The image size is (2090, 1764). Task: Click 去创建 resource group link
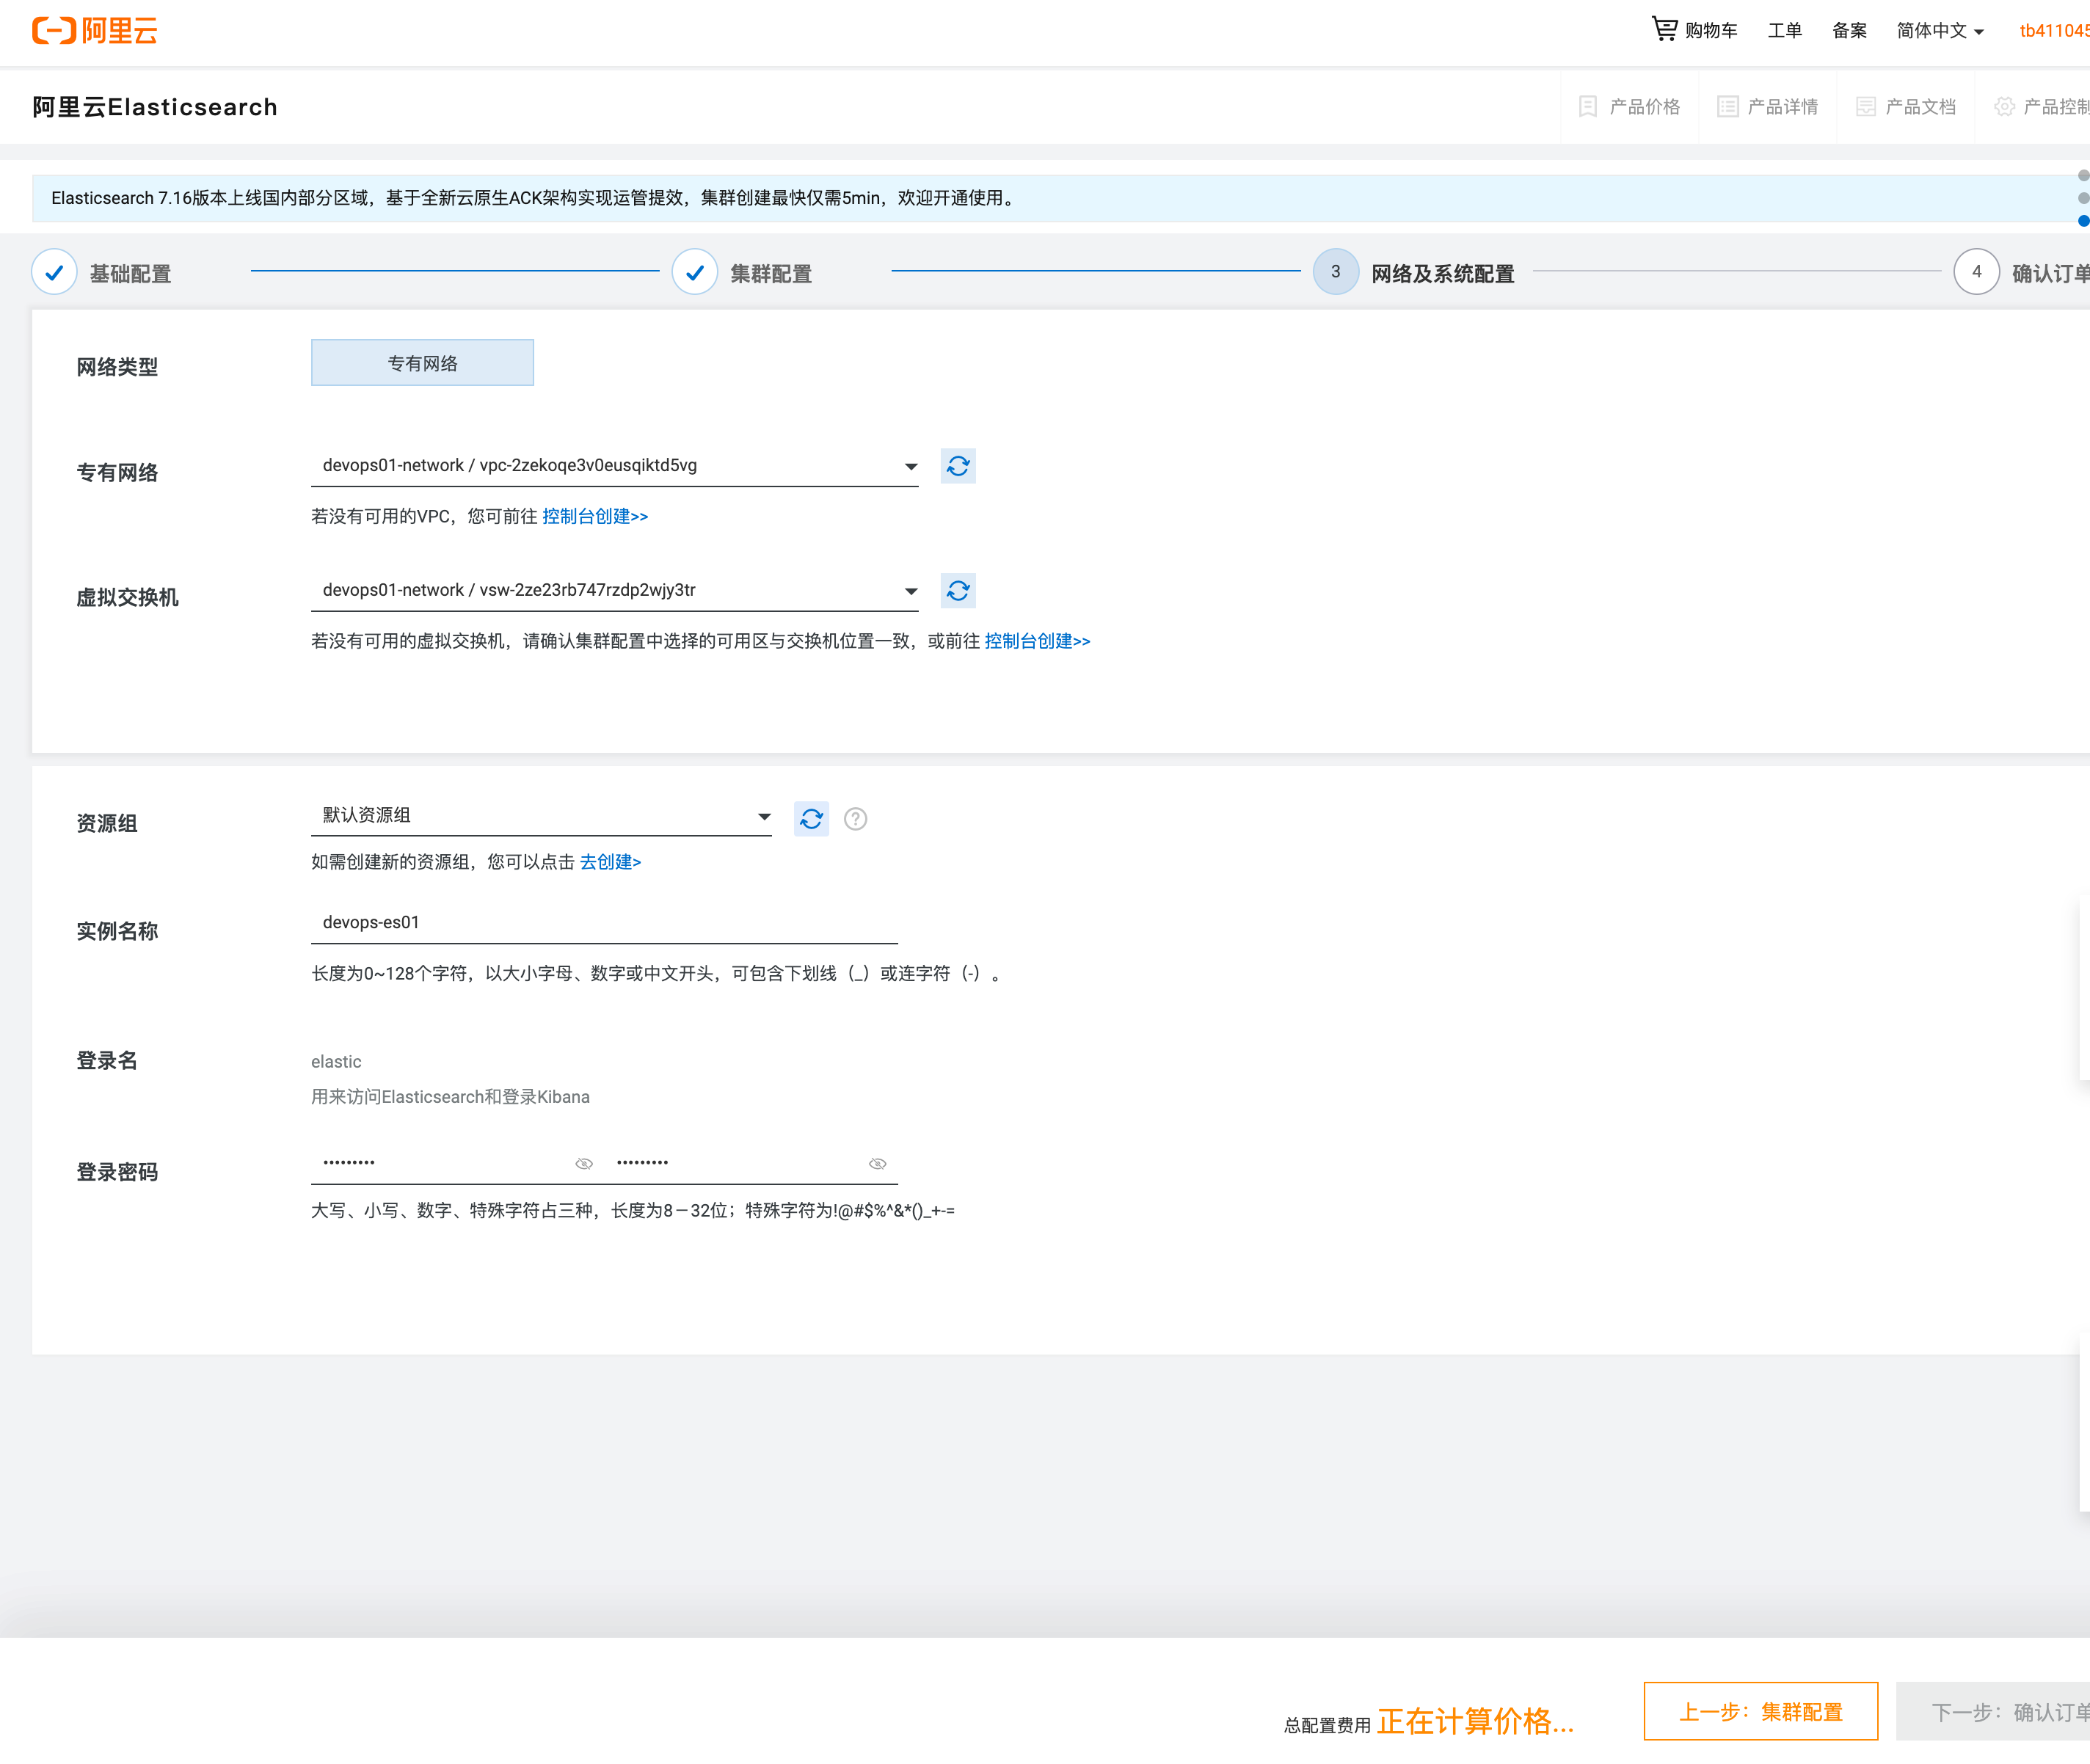click(x=610, y=862)
